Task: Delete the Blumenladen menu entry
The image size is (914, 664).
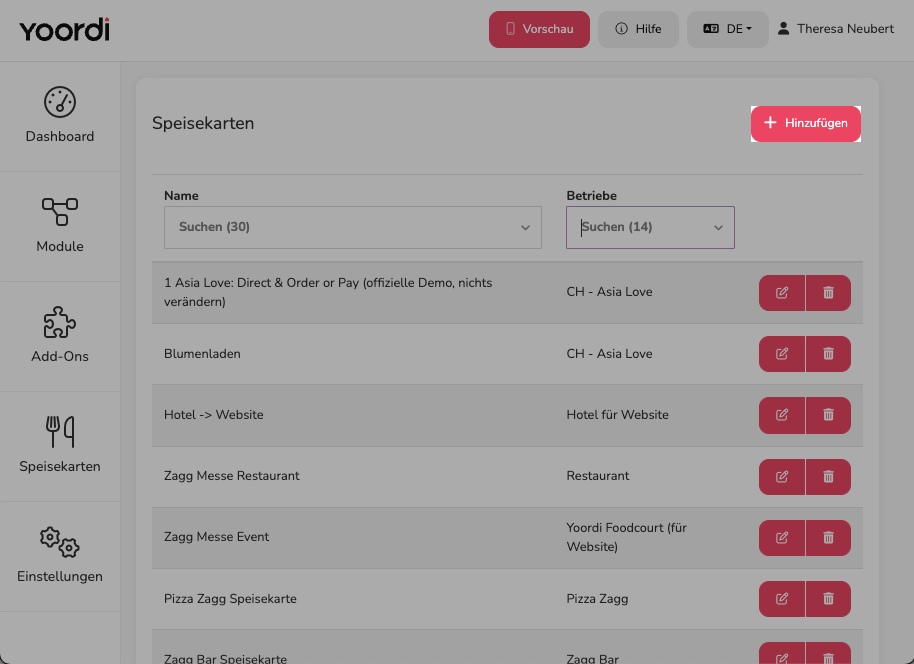Action: click(828, 354)
